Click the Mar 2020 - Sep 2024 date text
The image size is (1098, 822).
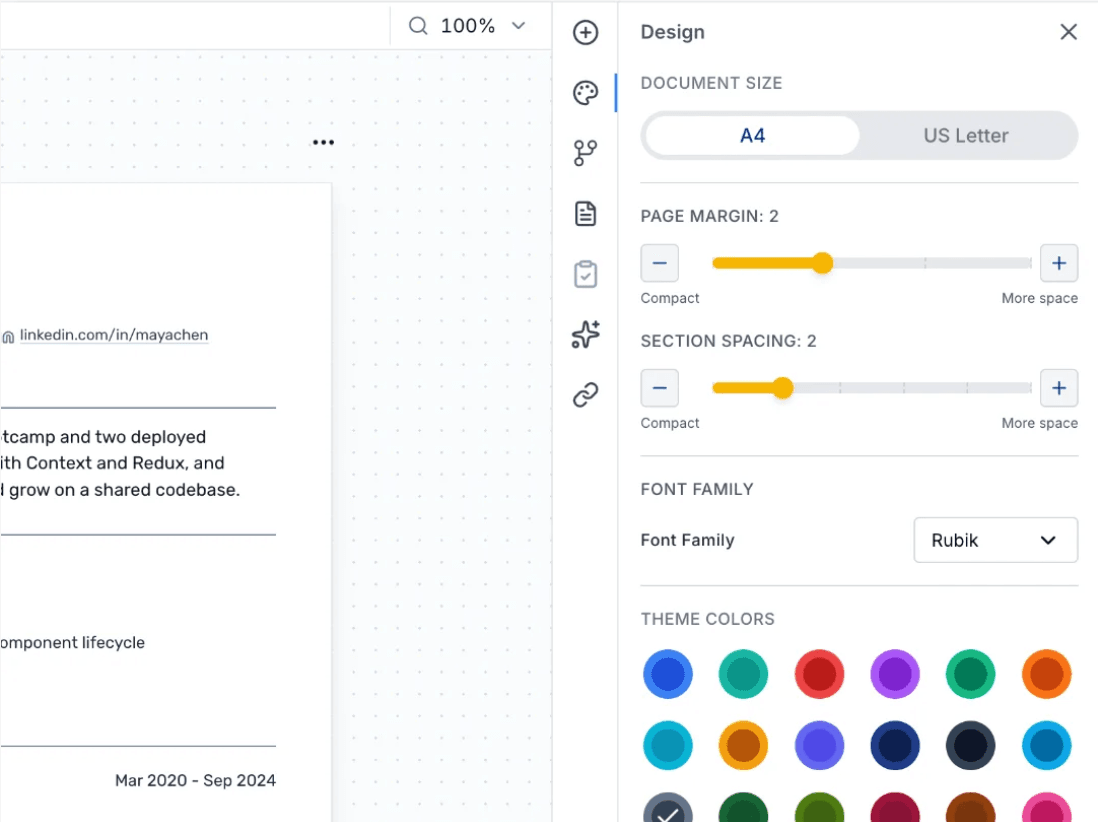[195, 780]
